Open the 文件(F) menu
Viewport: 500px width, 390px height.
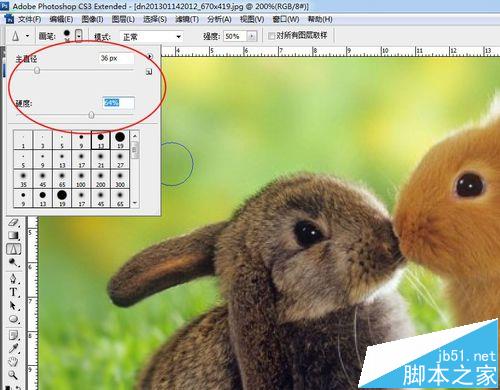click(x=29, y=19)
